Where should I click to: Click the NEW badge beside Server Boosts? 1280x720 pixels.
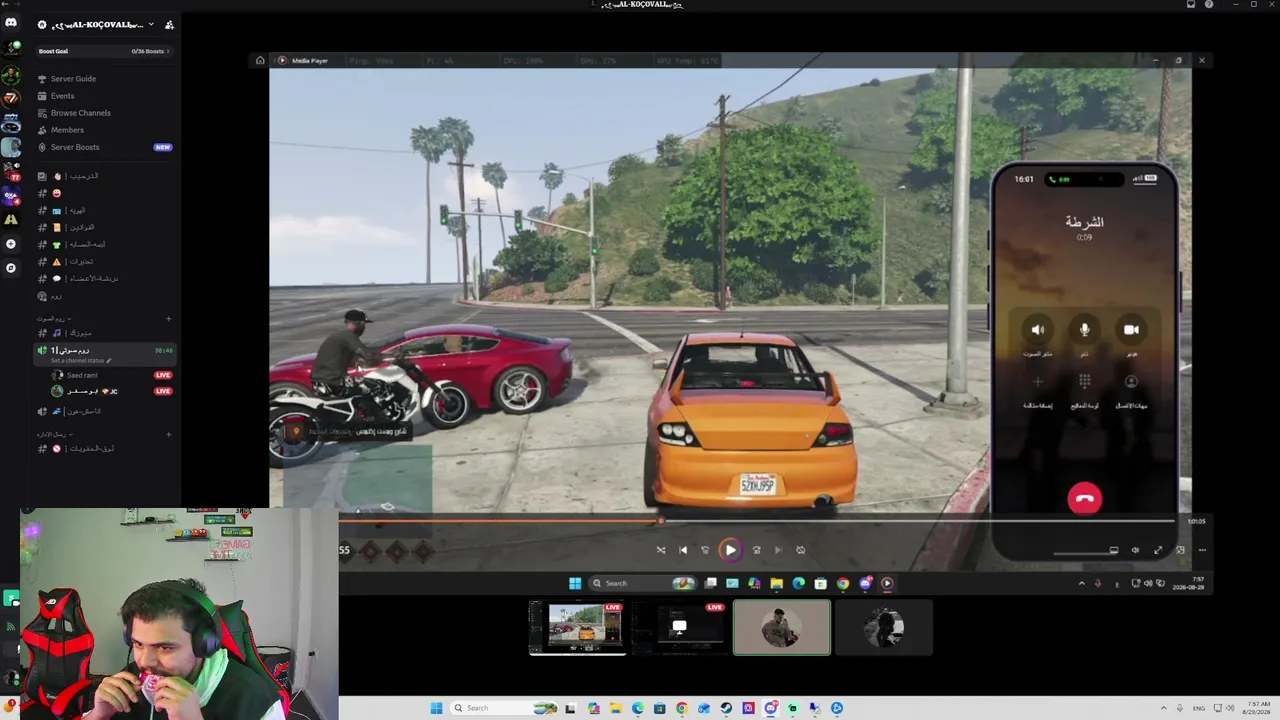point(162,147)
